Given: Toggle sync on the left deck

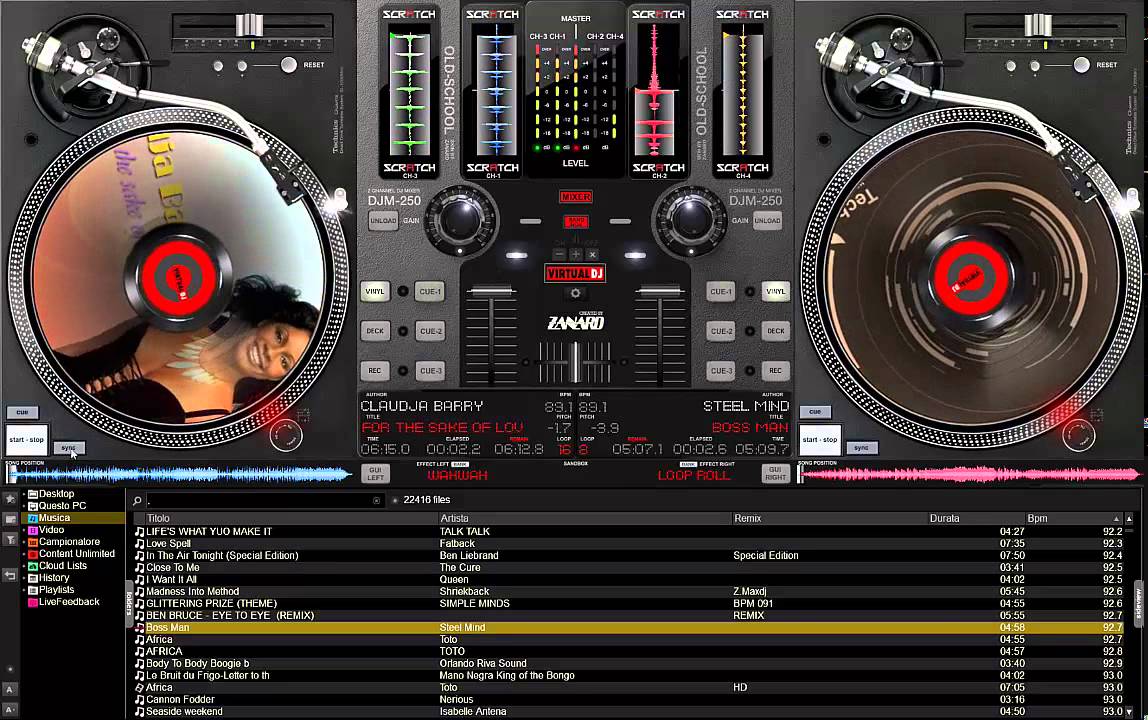Looking at the screenshot, I should pyautogui.click(x=69, y=448).
